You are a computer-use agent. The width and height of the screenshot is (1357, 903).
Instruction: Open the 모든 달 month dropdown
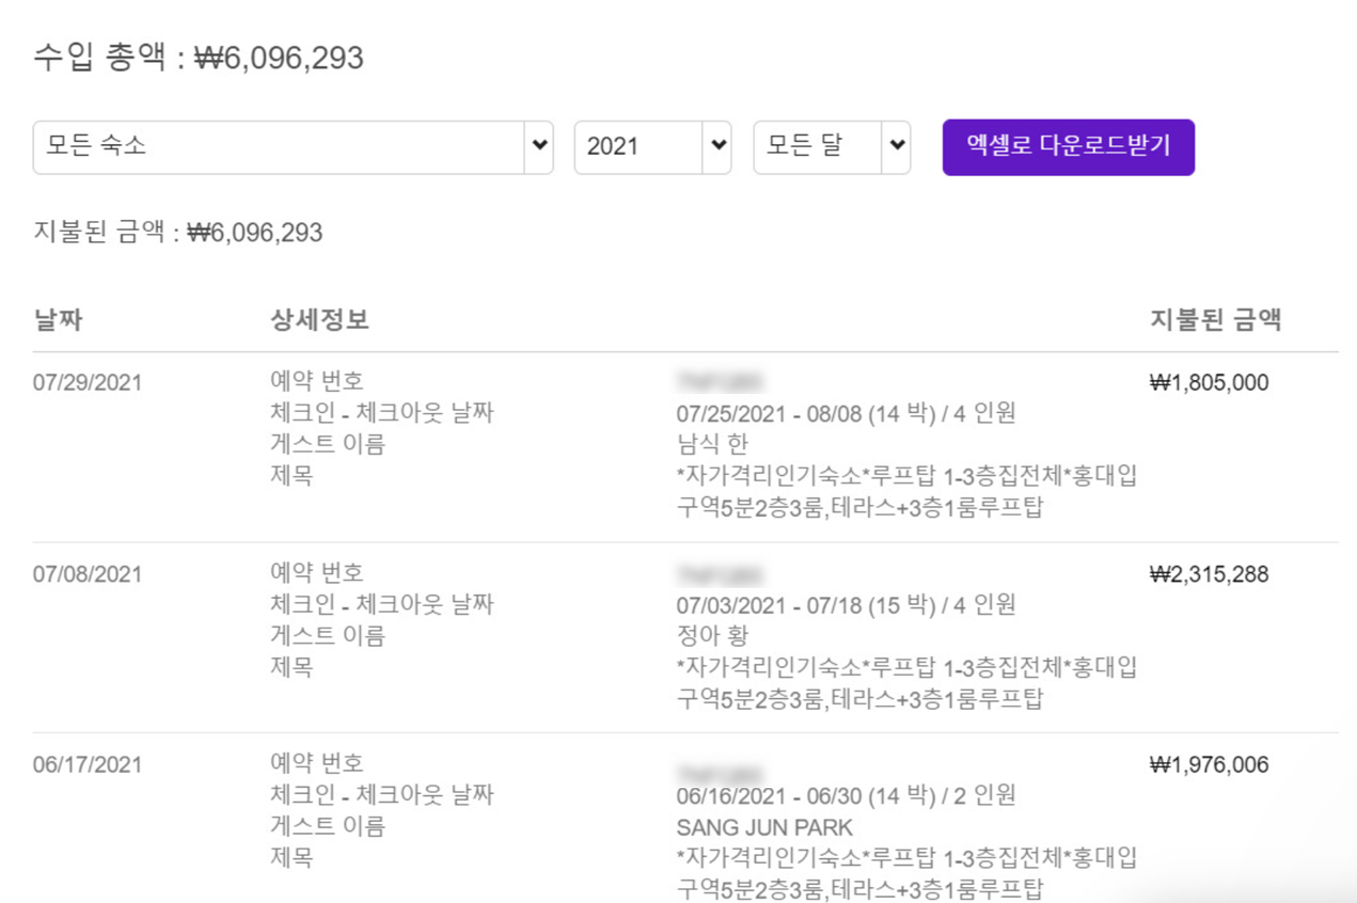pos(831,148)
